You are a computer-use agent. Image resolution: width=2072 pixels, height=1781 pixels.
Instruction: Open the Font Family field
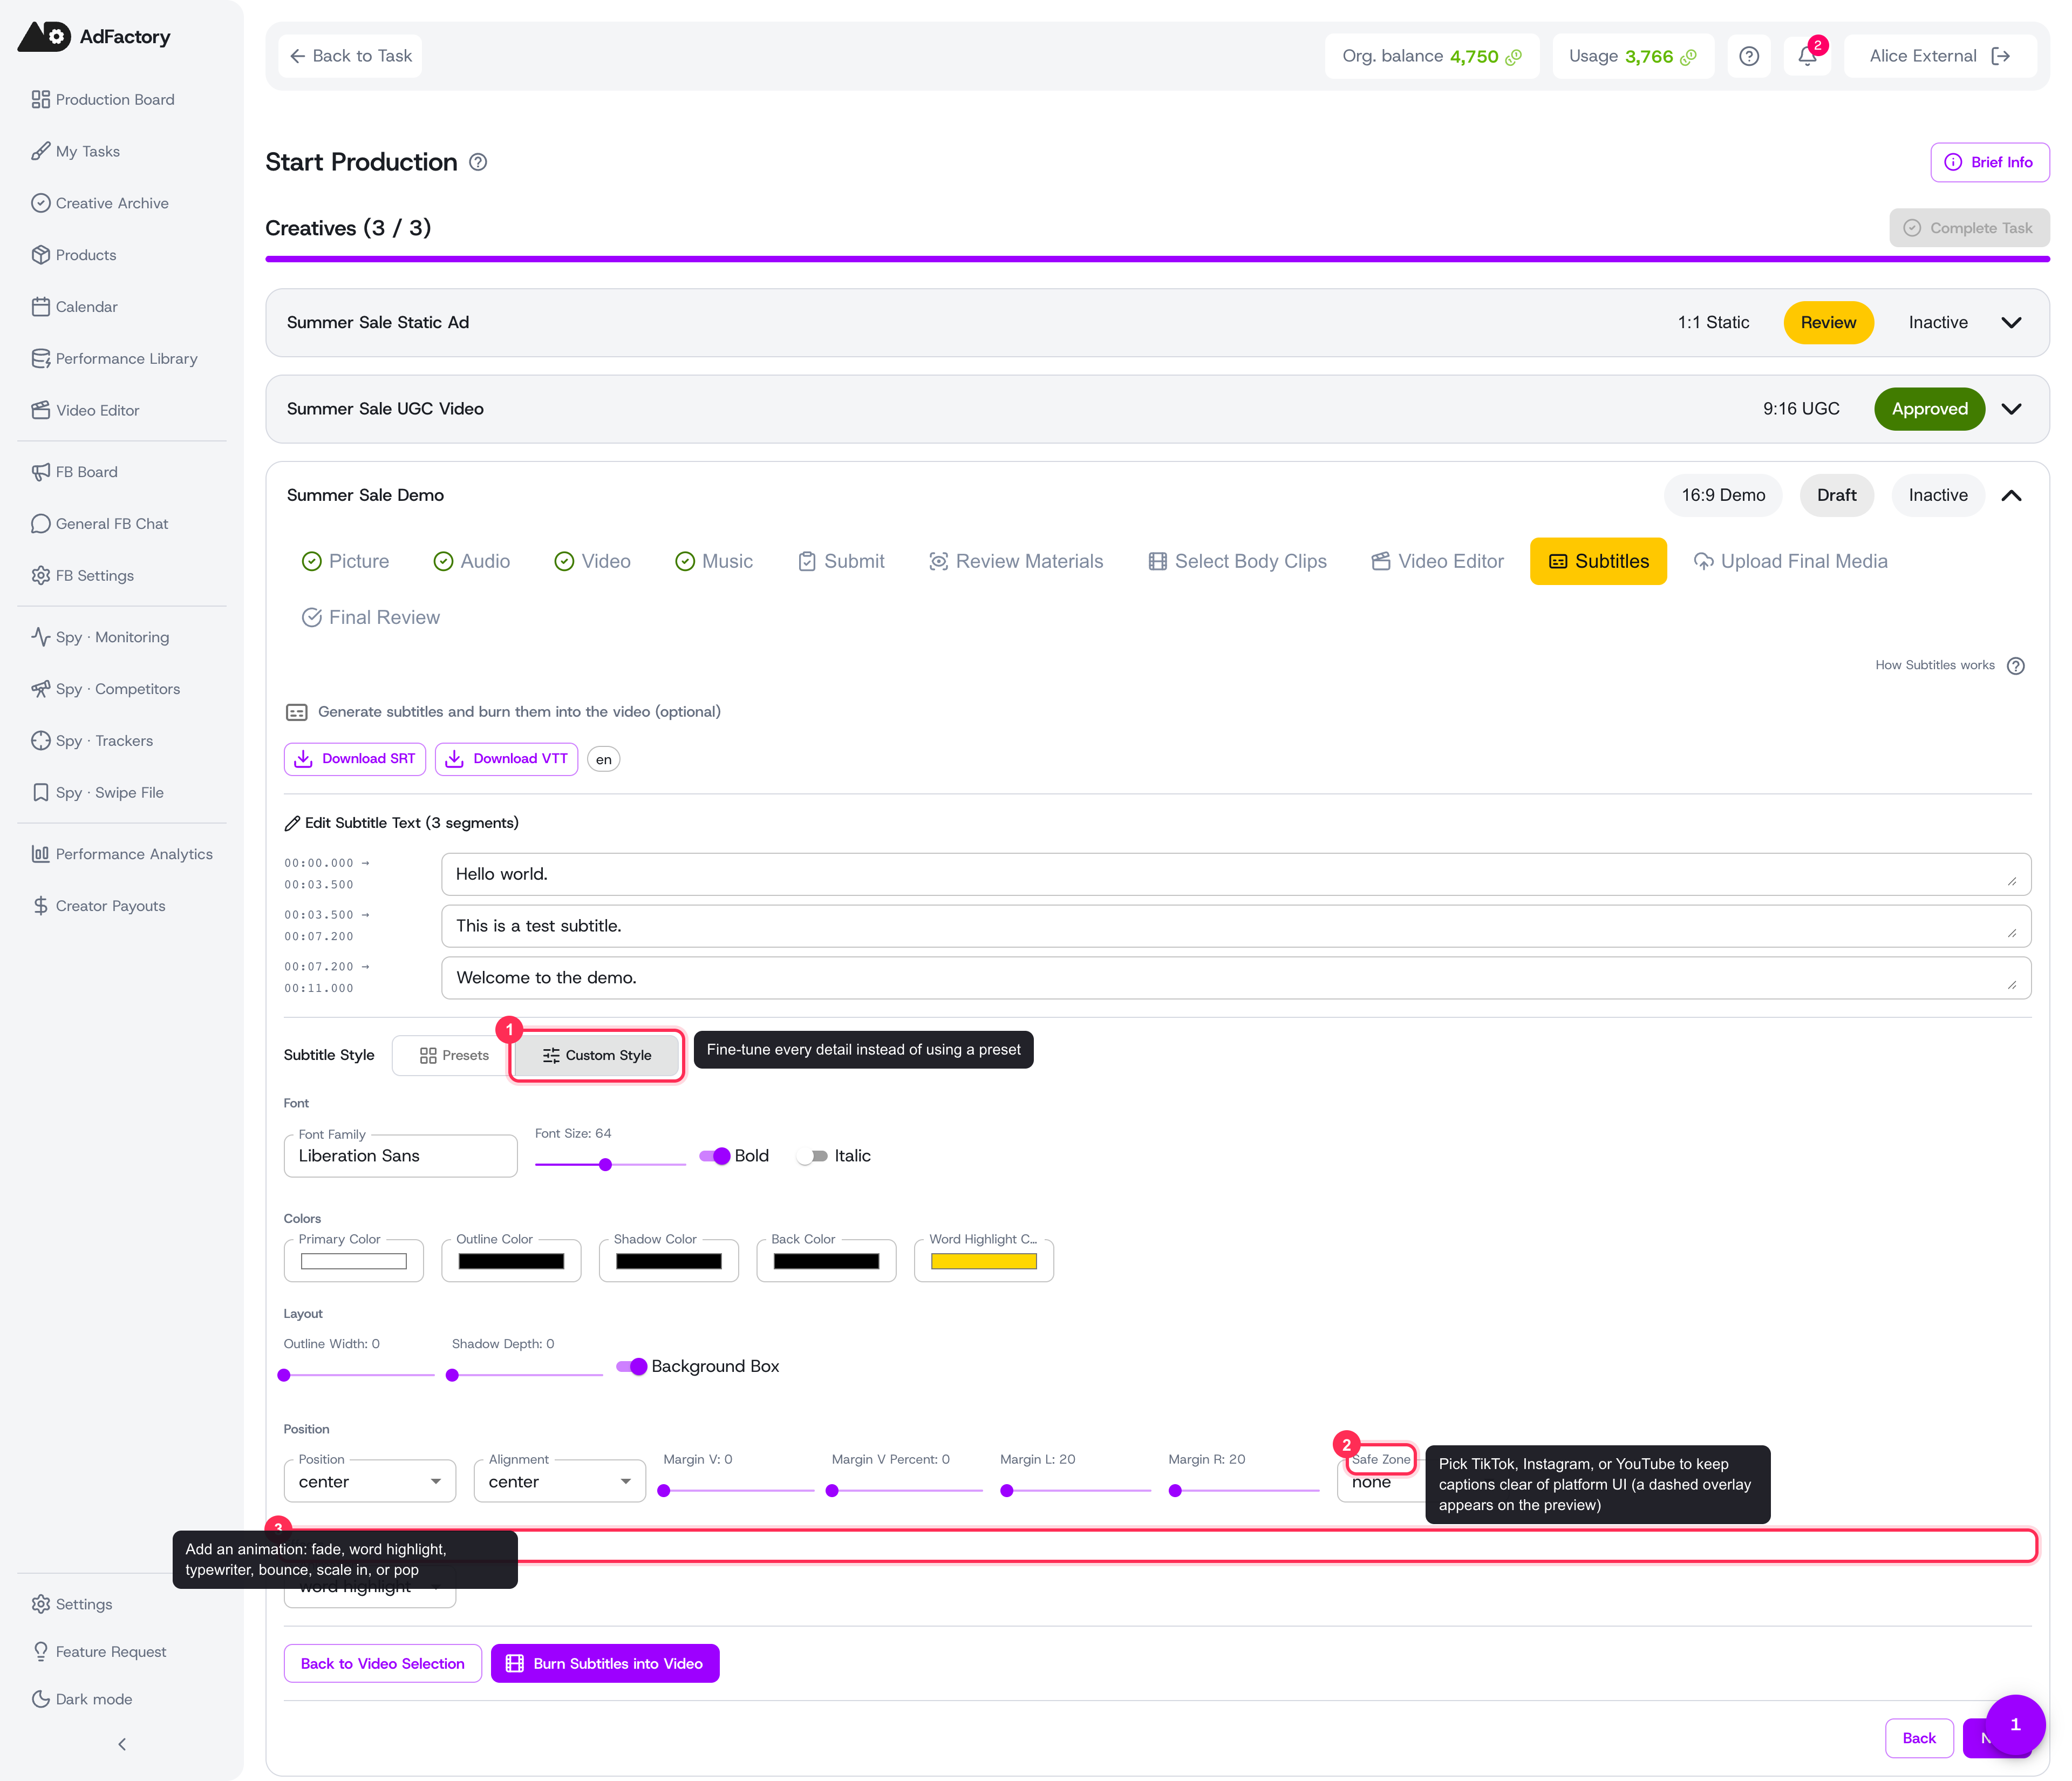pyautogui.click(x=400, y=1156)
